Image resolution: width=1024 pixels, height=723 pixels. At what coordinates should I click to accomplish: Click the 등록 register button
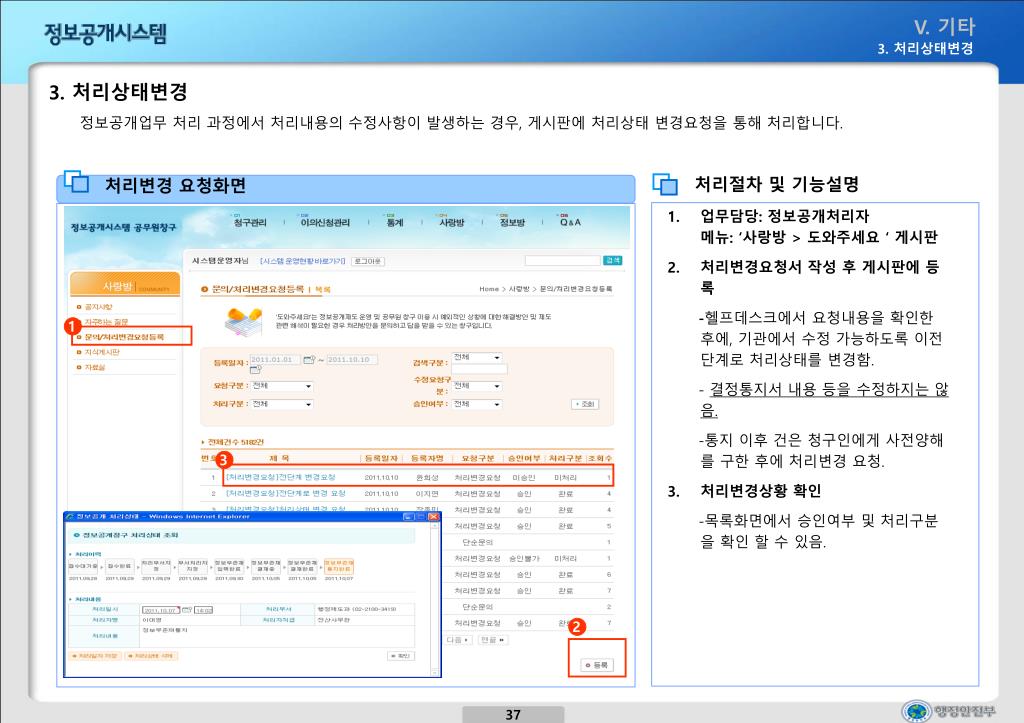[x=597, y=665]
